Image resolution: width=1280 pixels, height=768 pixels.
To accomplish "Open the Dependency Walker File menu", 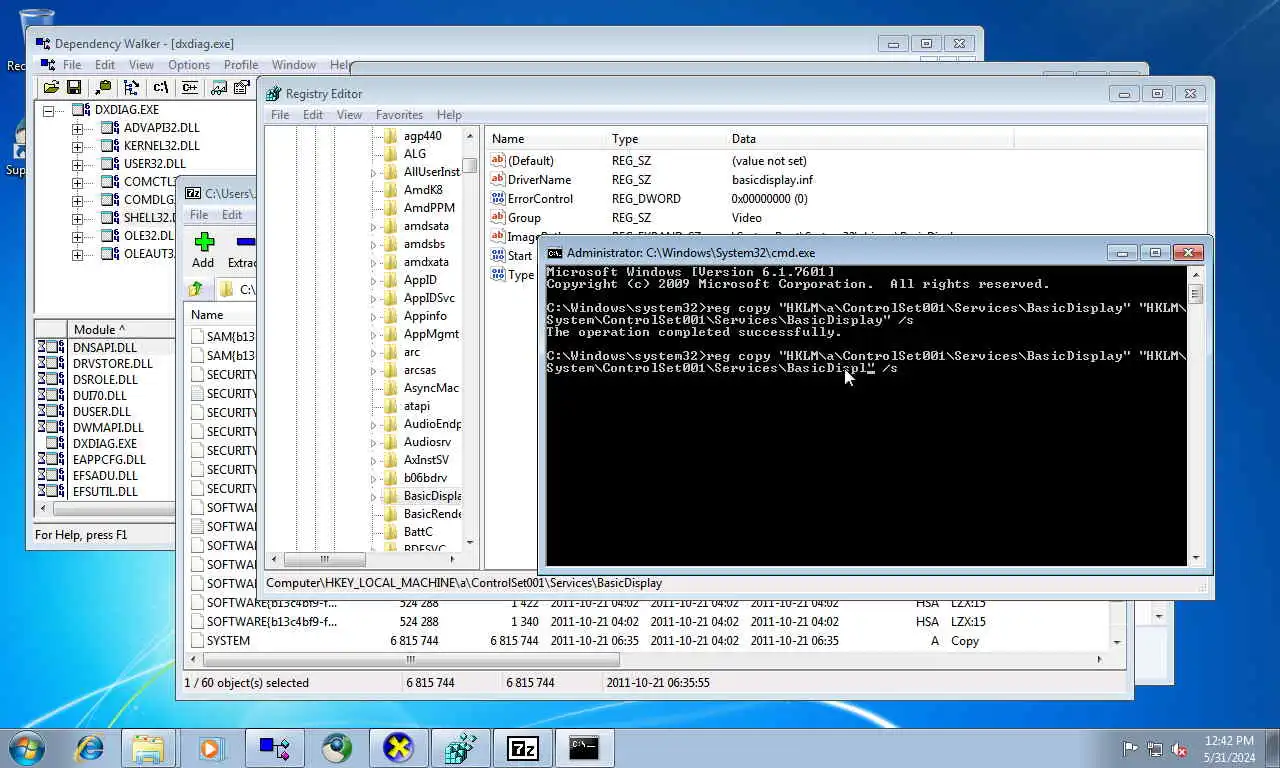I will pyautogui.click(x=72, y=64).
